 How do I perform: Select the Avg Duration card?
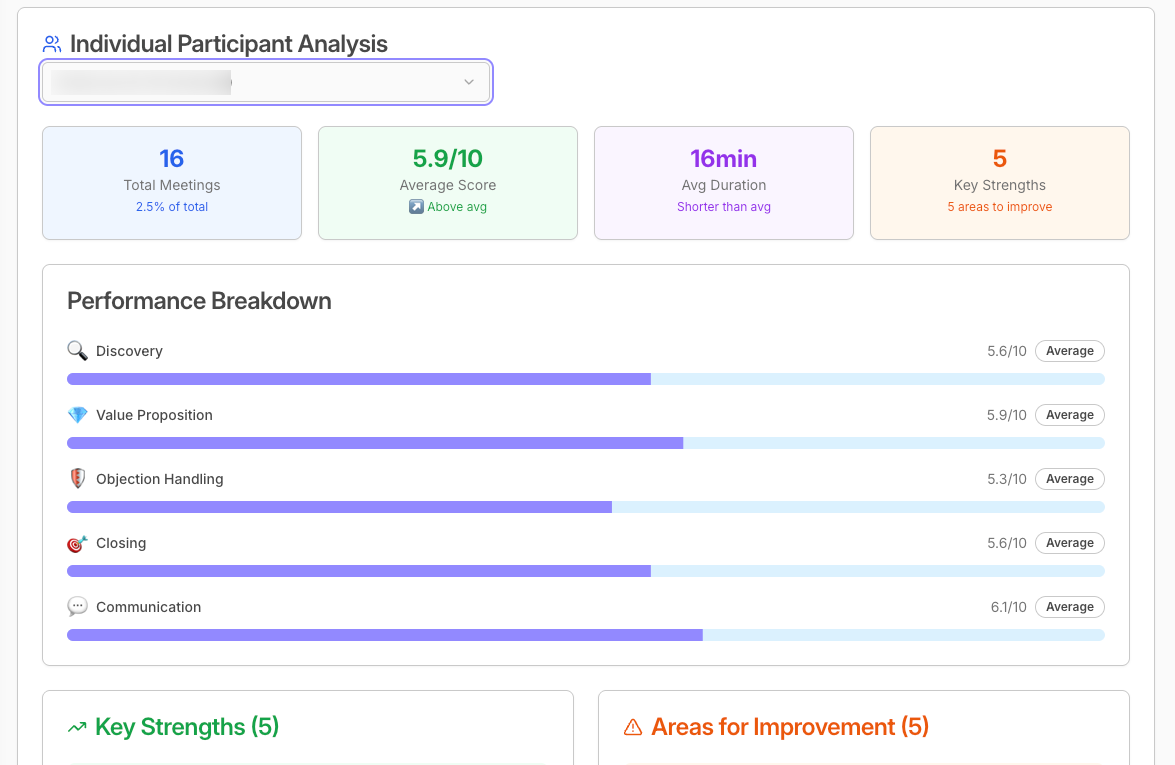click(x=723, y=183)
